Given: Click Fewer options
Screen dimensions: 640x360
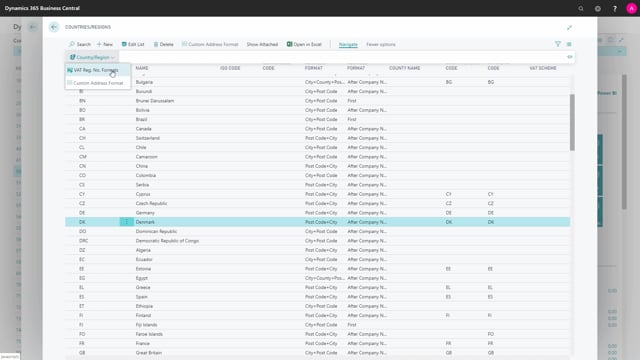Looking at the screenshot, I should click(x=380, y=44).
